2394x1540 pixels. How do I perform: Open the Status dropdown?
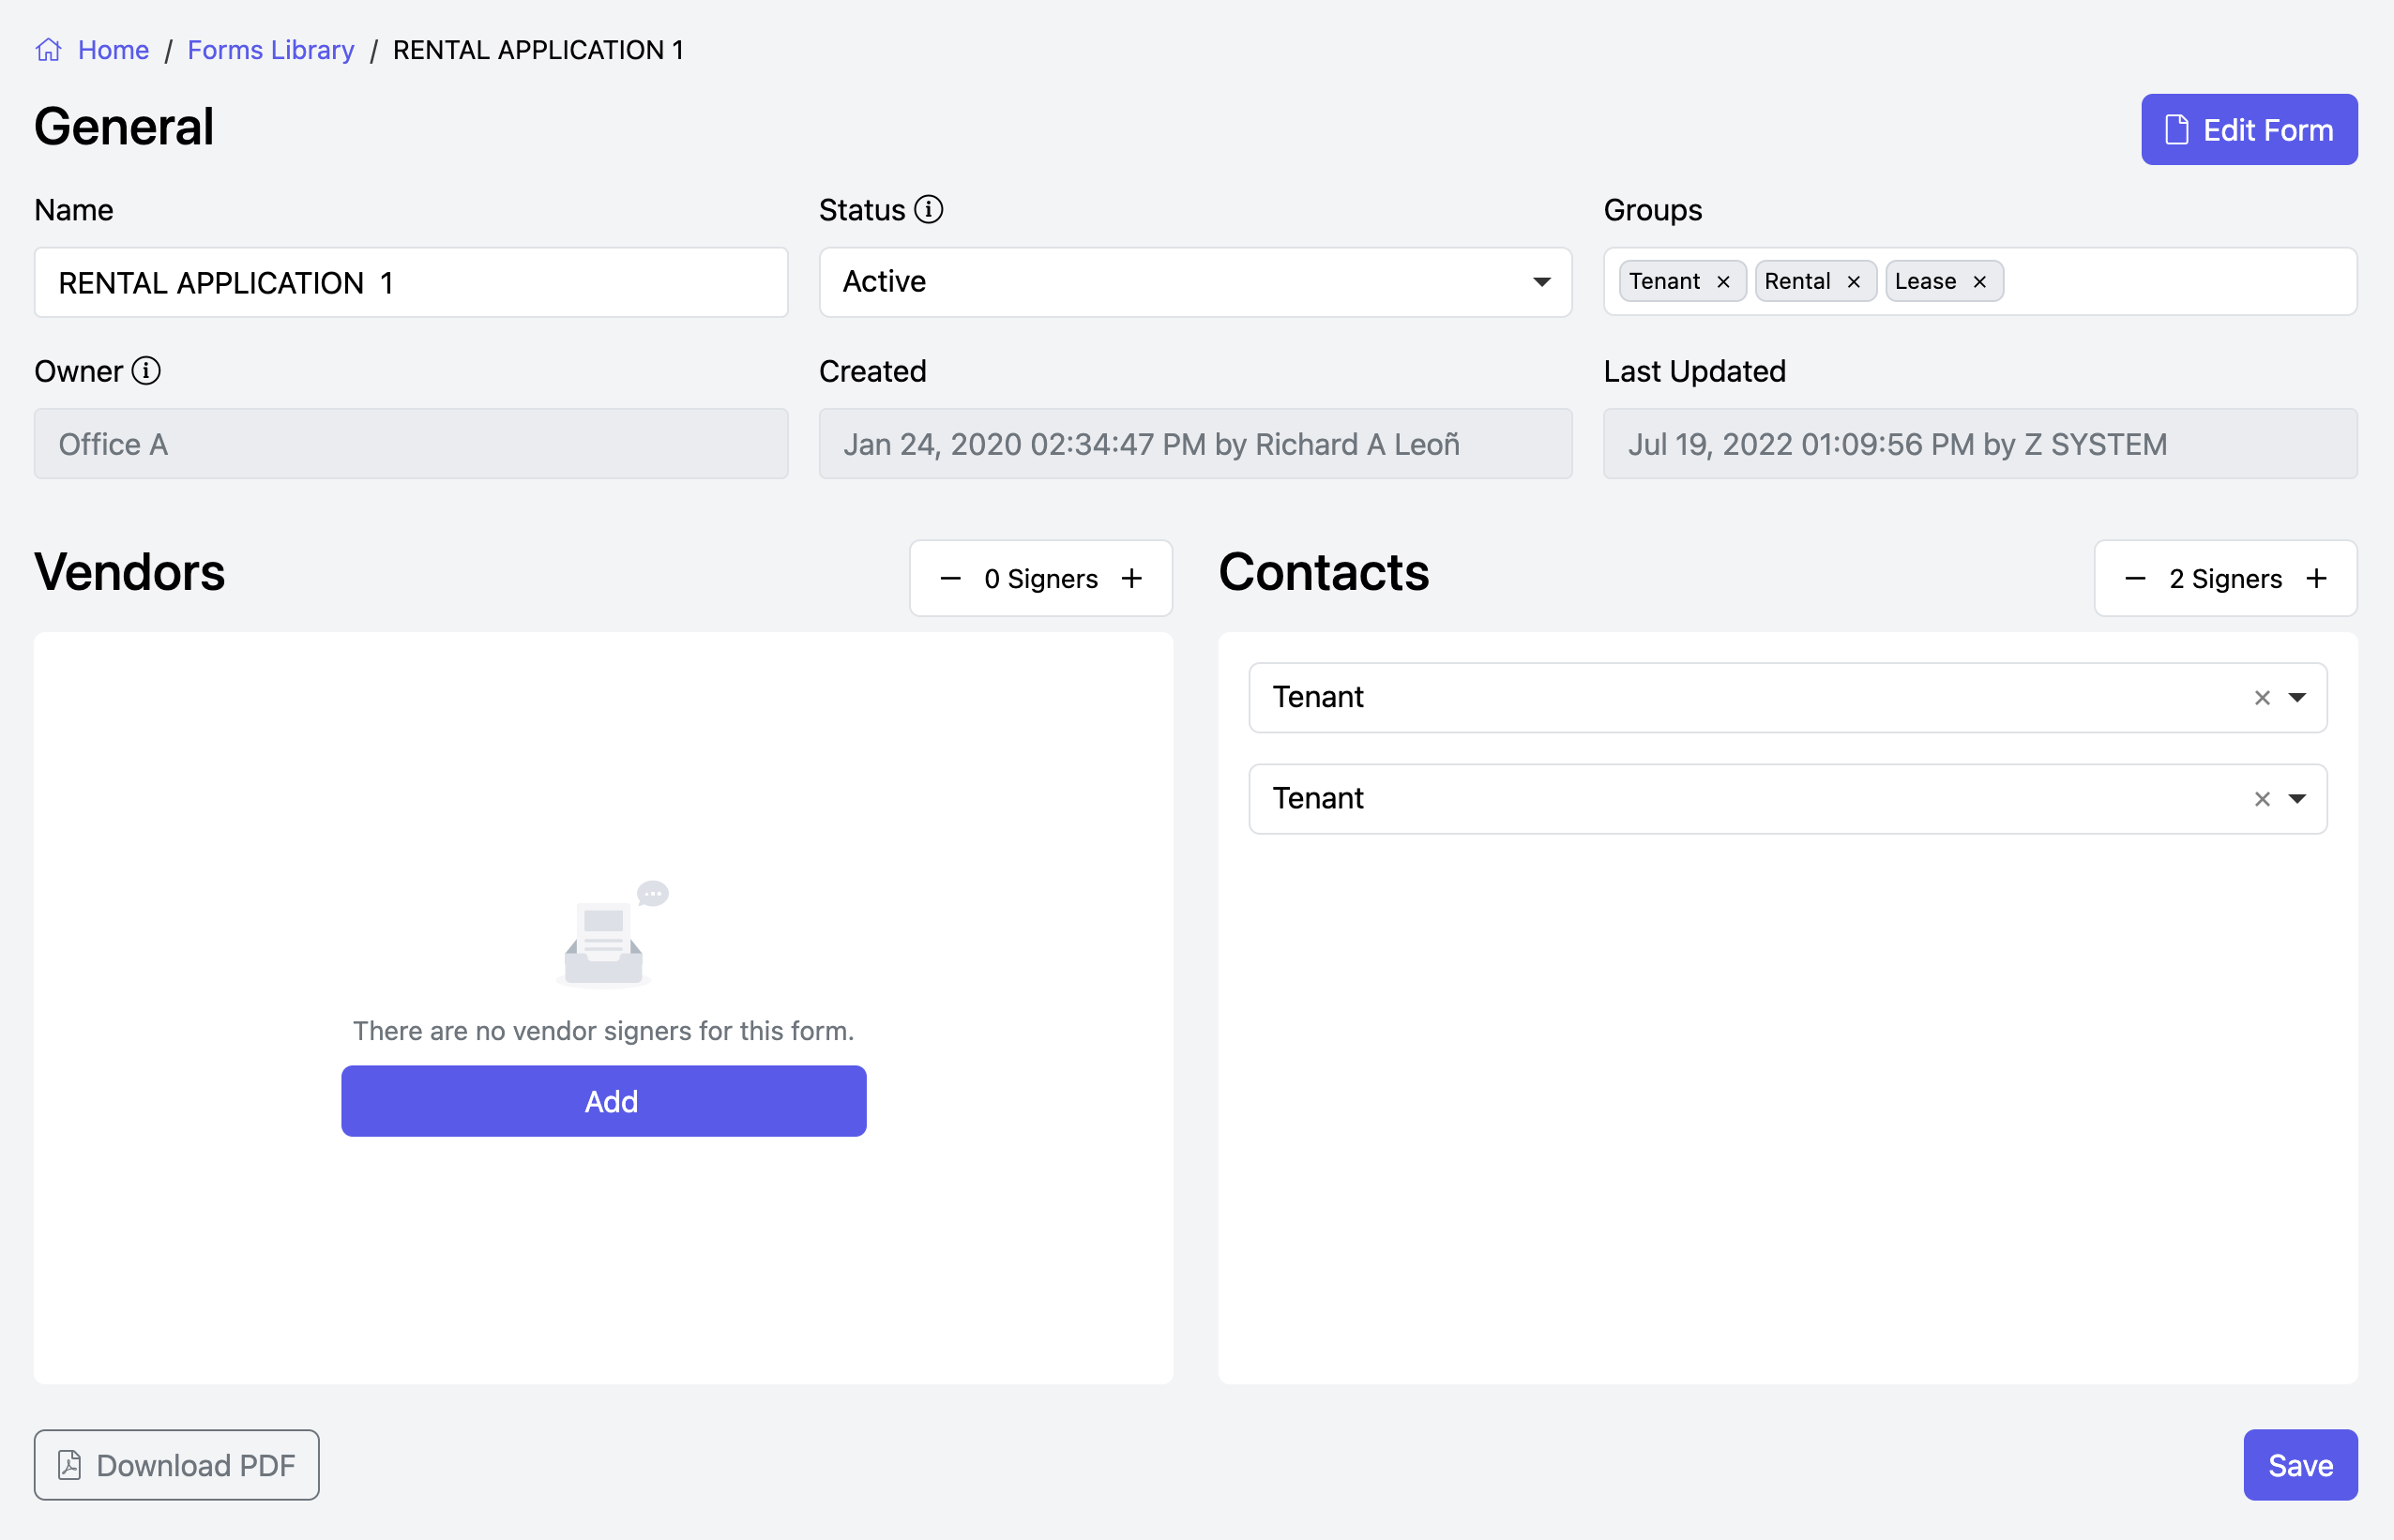coord(1194,282)
